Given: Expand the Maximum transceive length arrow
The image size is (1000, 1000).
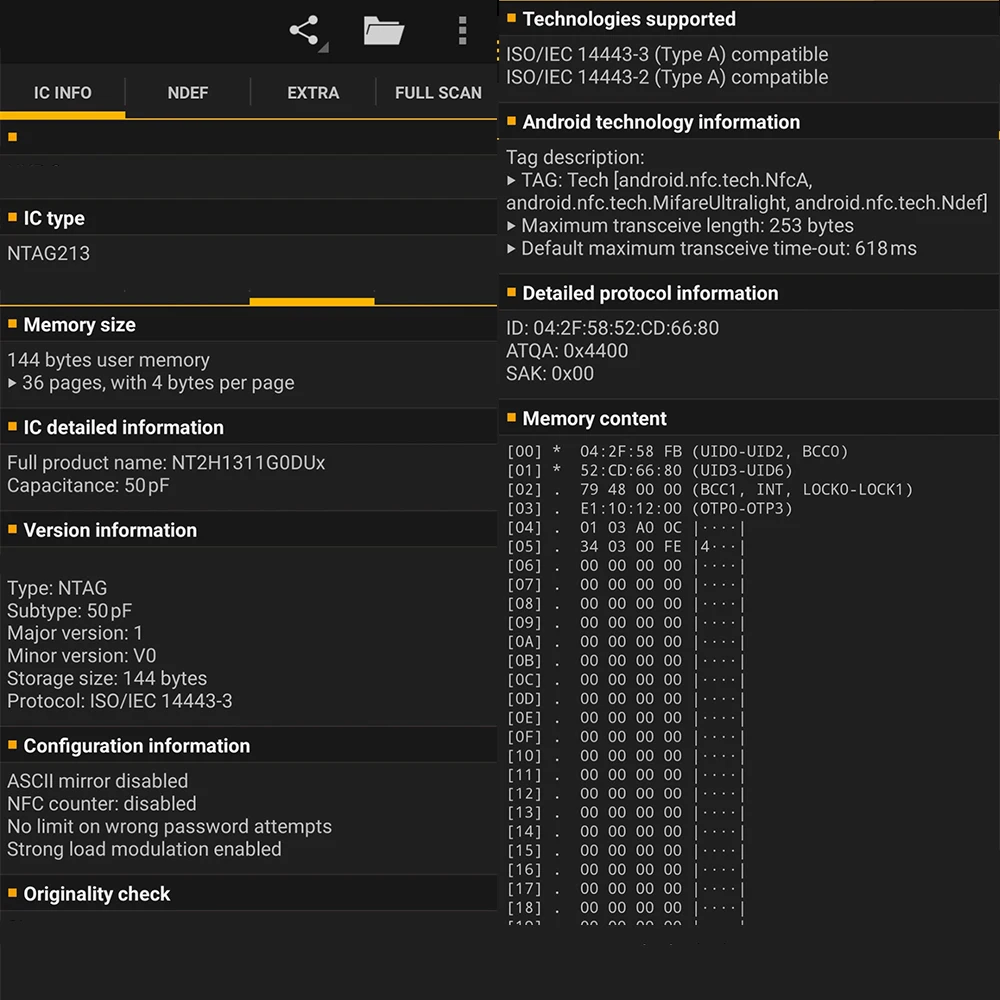Looking at the screenshot, I should [x=512, y=226].
